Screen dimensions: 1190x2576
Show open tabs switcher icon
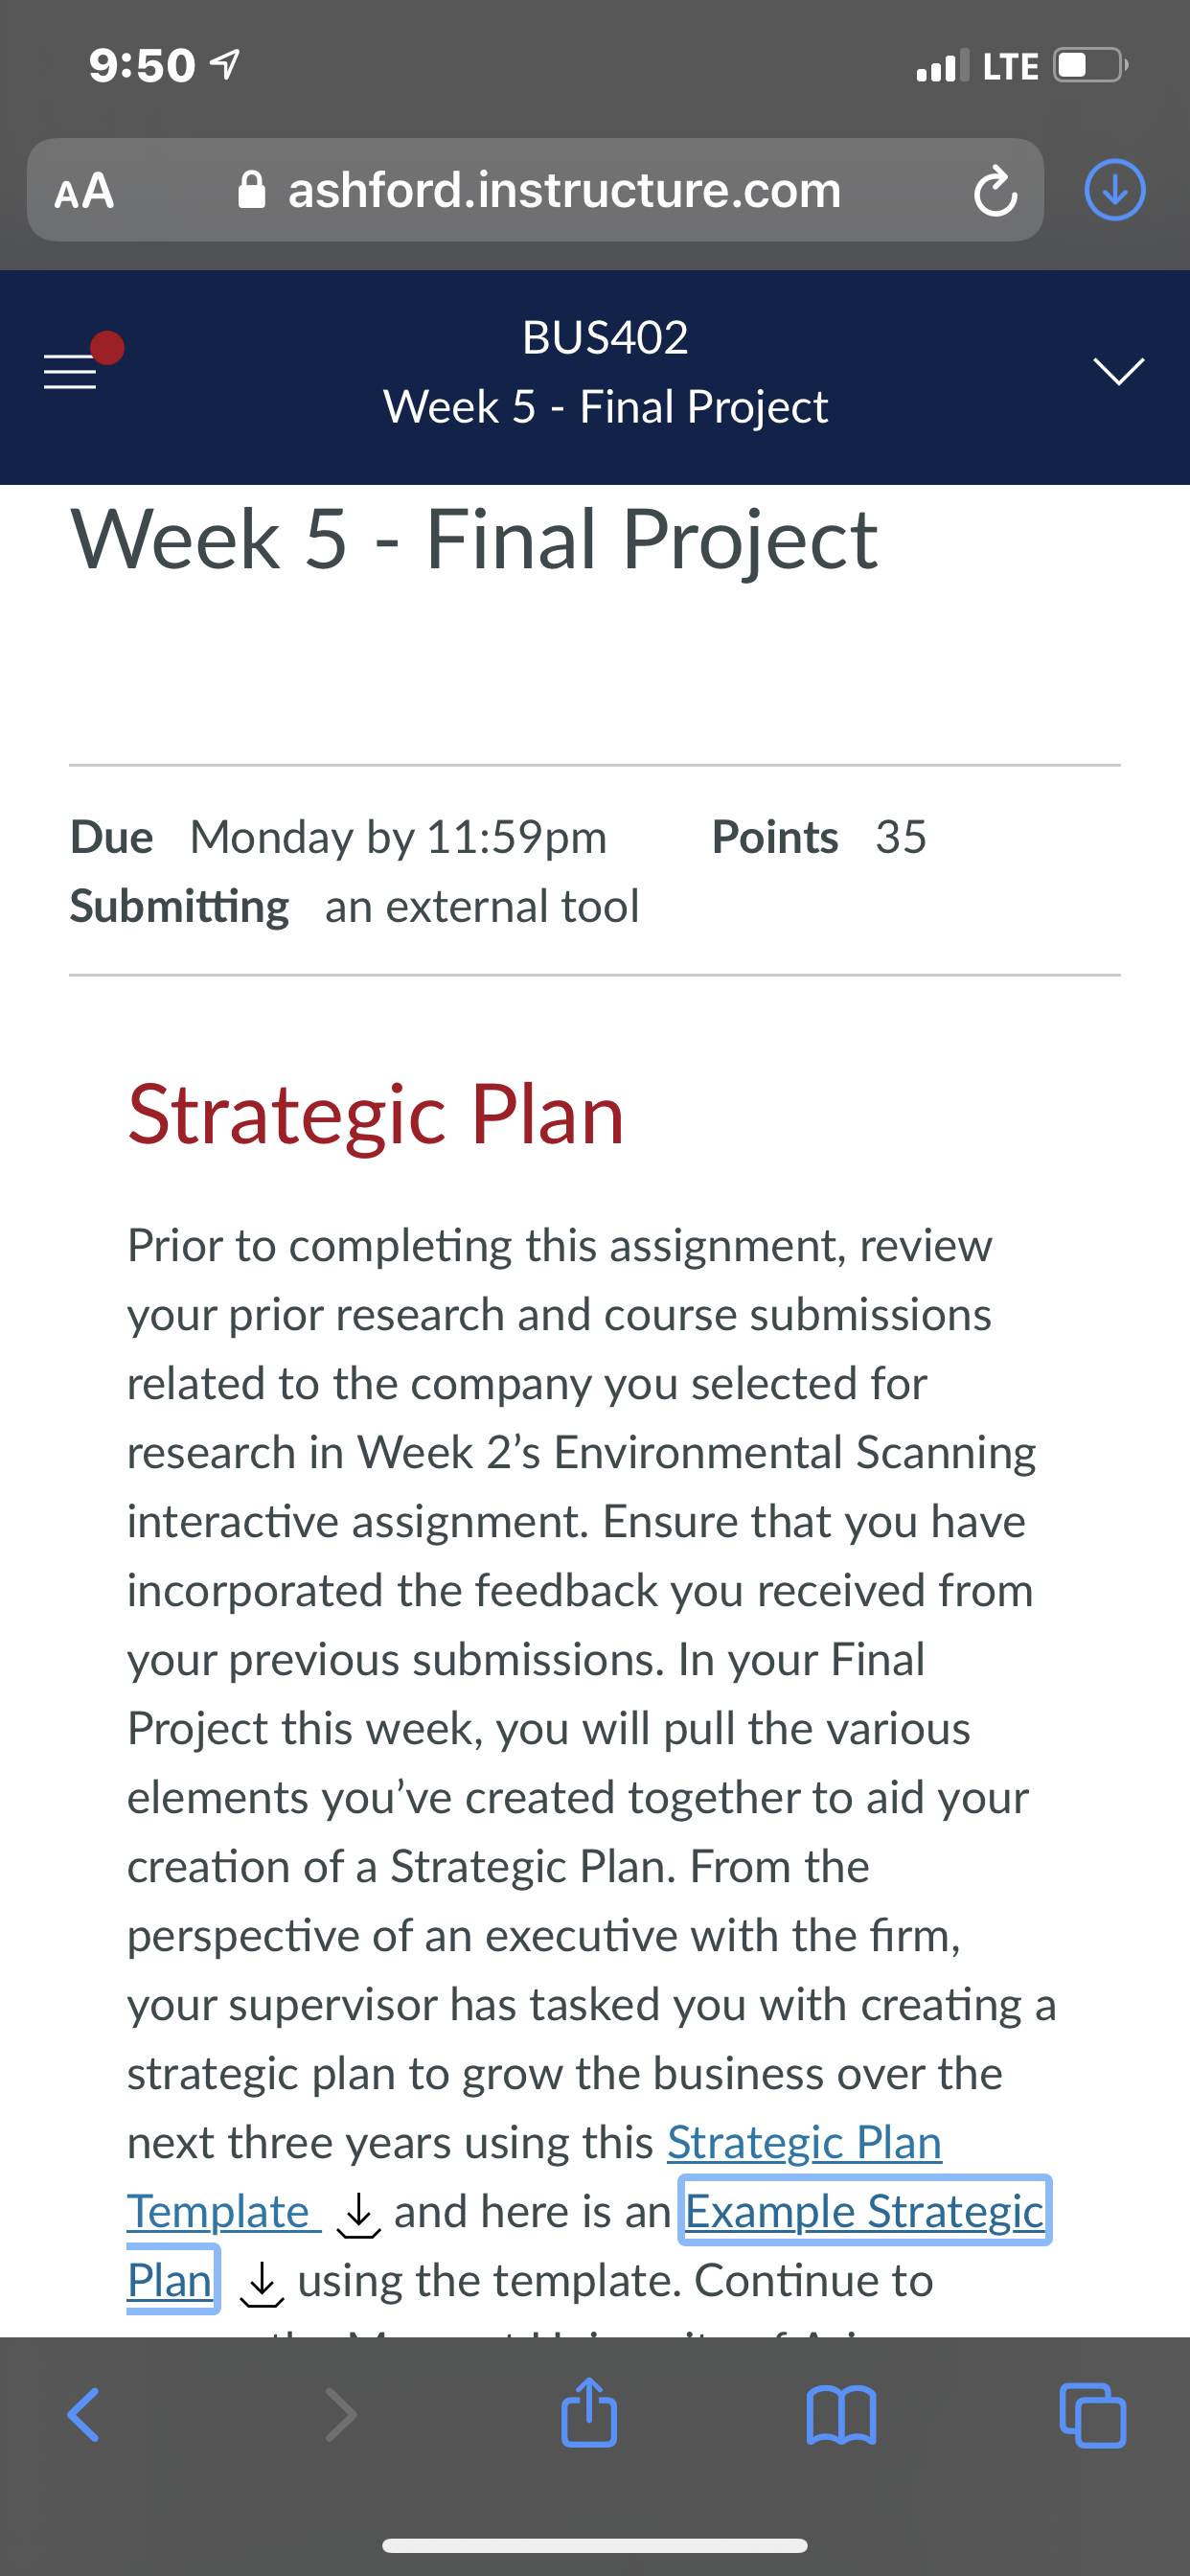1093,2415
